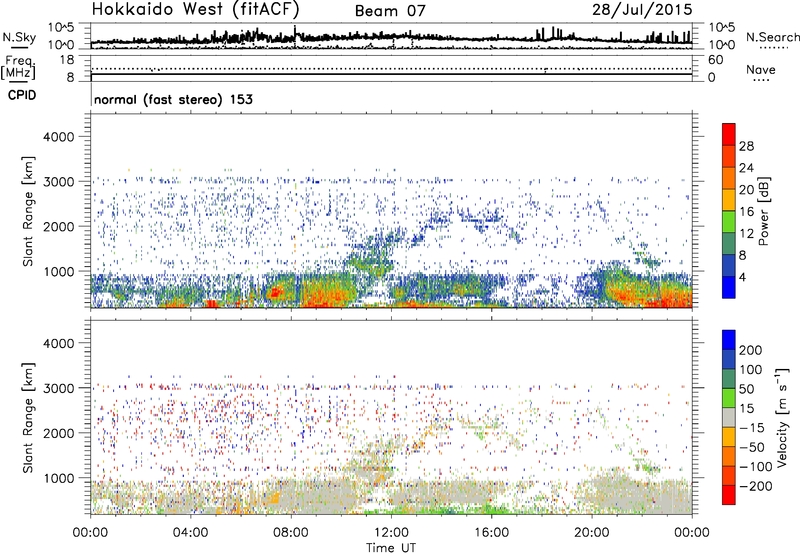Click the blue bottom of power color bar
Screen dimensions: 800x554
(729, 287)
